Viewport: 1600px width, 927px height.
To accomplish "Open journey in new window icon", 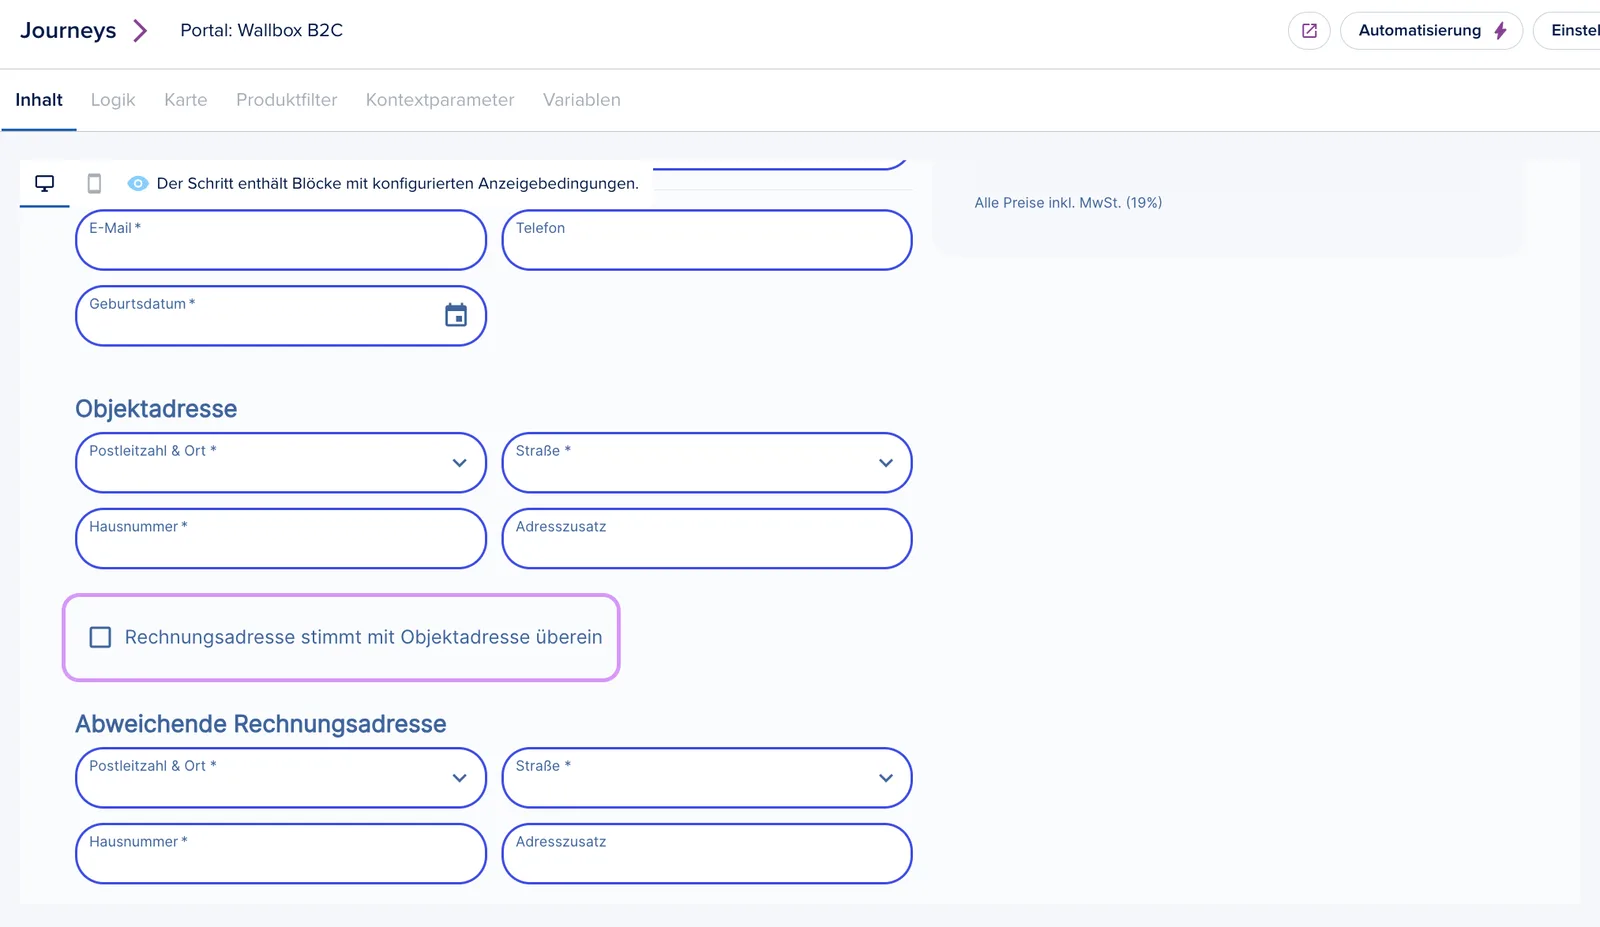I will tap(1309, 31).
